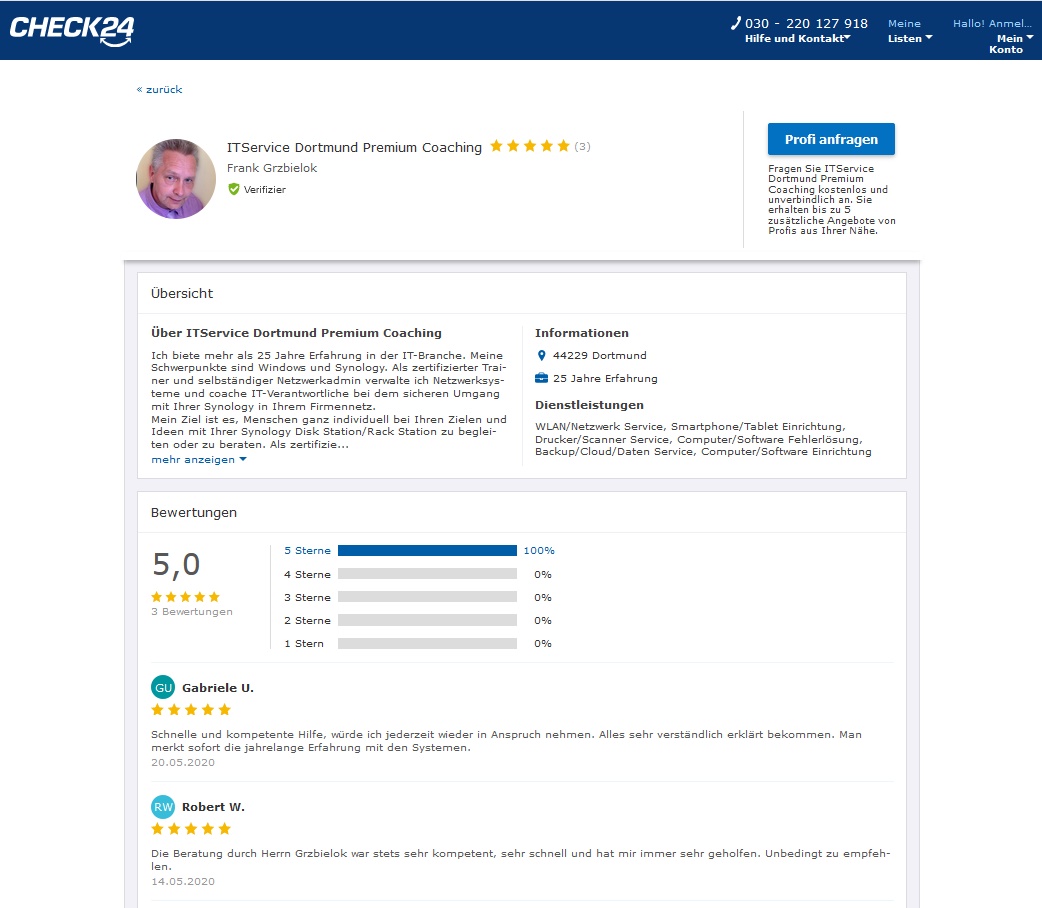Expand description with mehr anzeigen
The image size is (1042, 908).
tap(199, 459)
